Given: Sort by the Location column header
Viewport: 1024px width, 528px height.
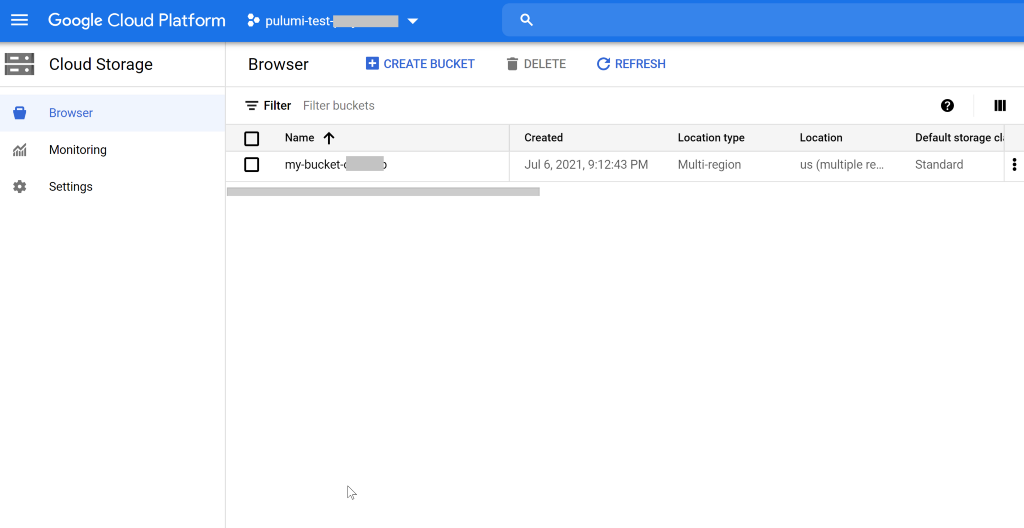Looking at the screenshot, I should (821, 138).
